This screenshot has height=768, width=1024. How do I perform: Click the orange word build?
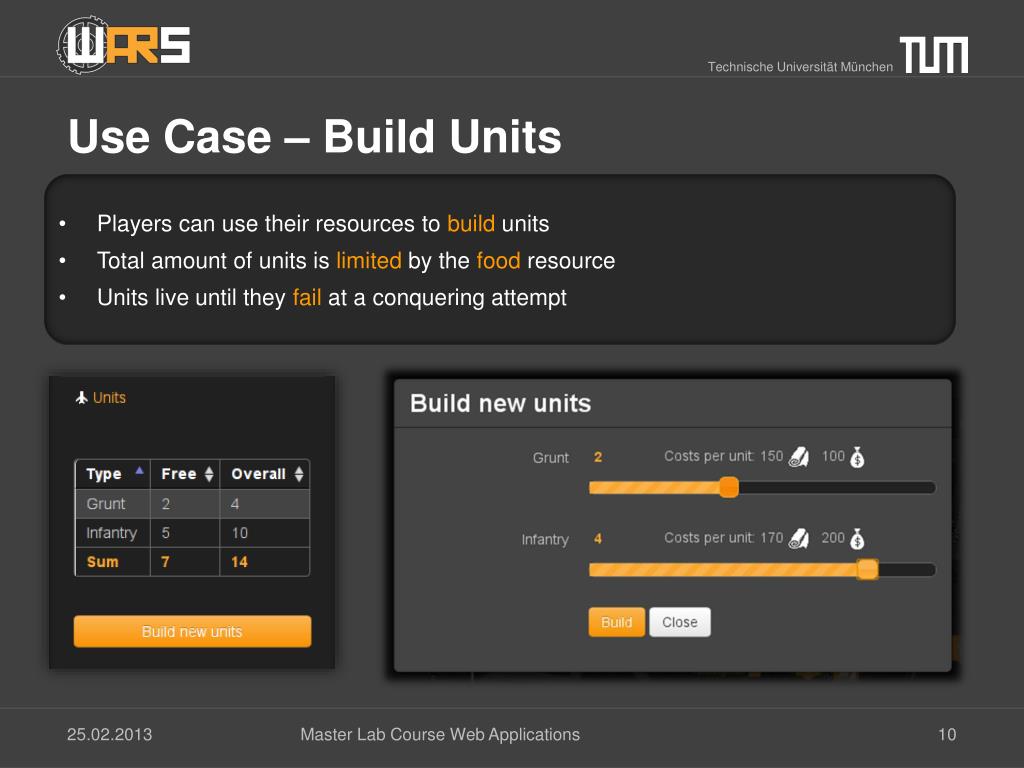pos(471,224)
